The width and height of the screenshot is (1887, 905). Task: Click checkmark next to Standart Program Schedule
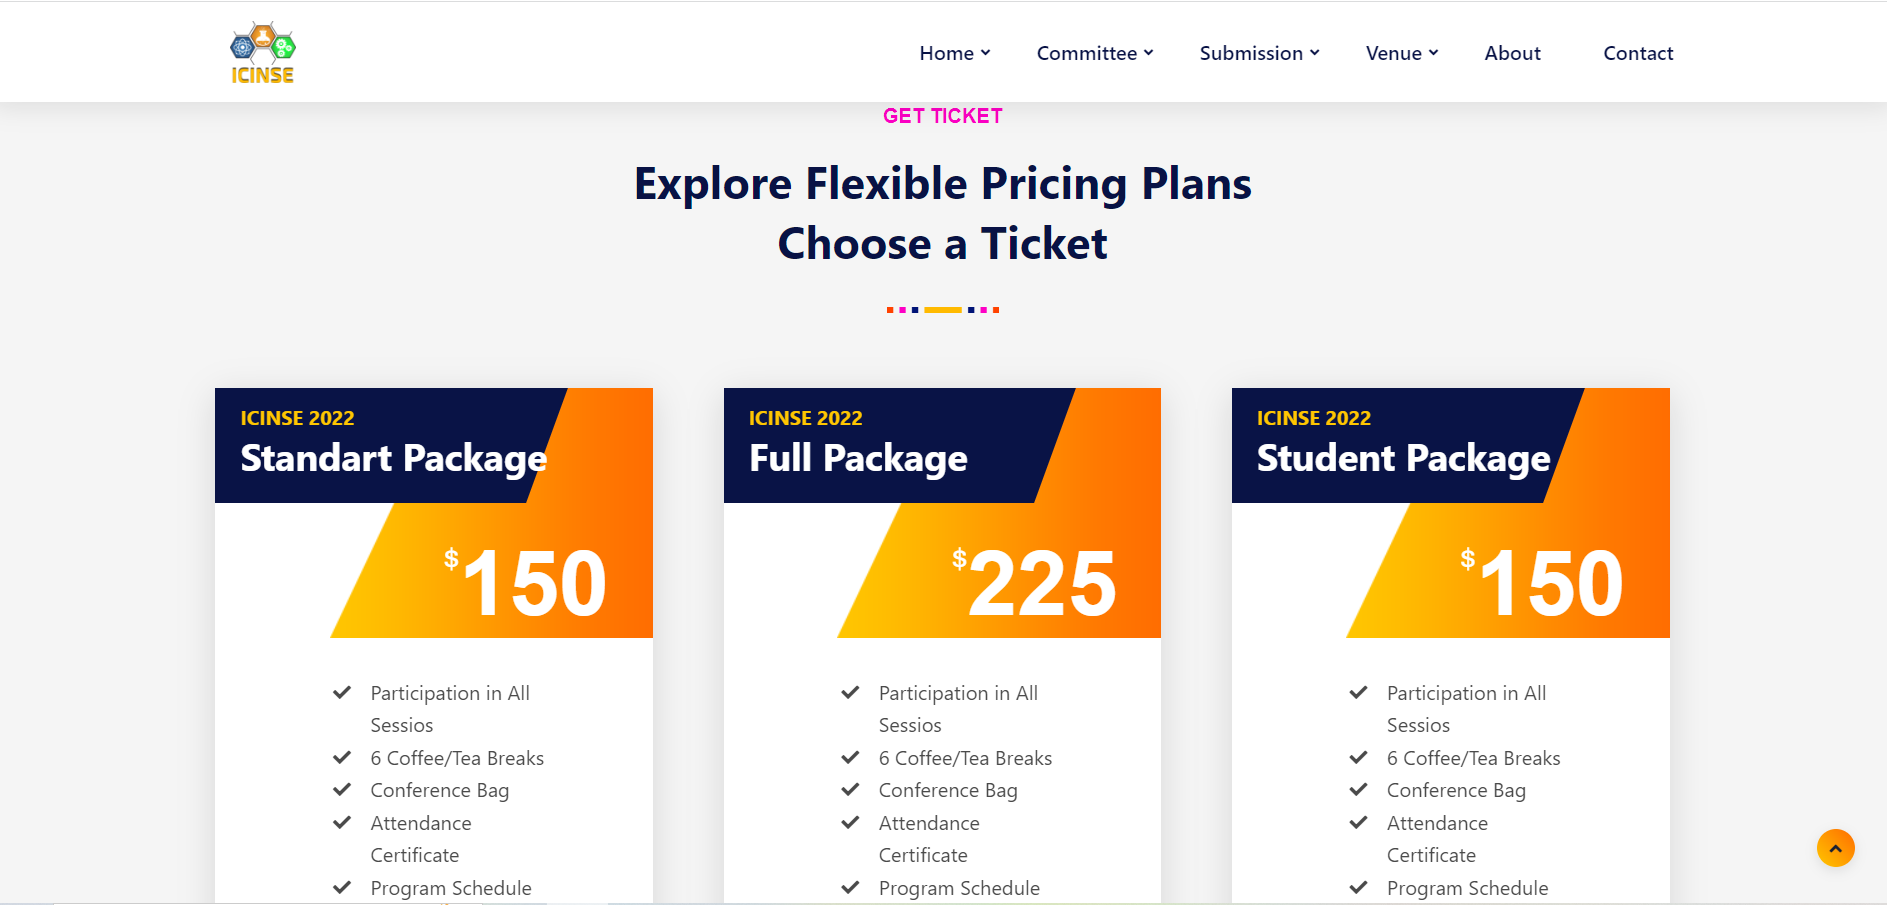(x=342, y=888)
